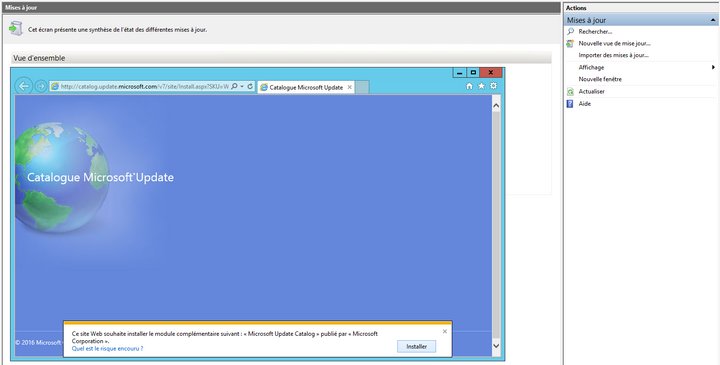Click Rechercher... in Actions pane
The image size is (720, 365).
click(595, 32)
